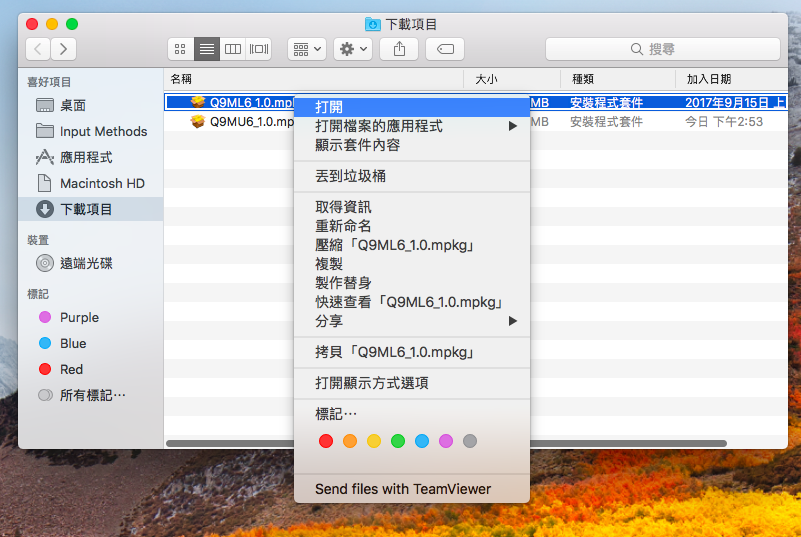801x537 pixels.
Task: Apply the green tag color in context menu
Action: pyautogui.click(x=398, y=441)
